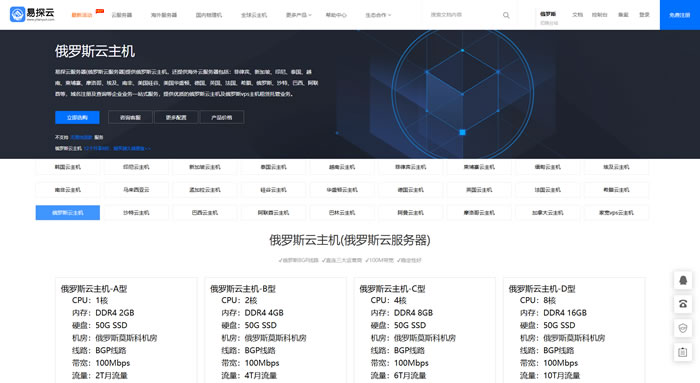Select the 越南云主机 tab

click(x=342, y=167)
